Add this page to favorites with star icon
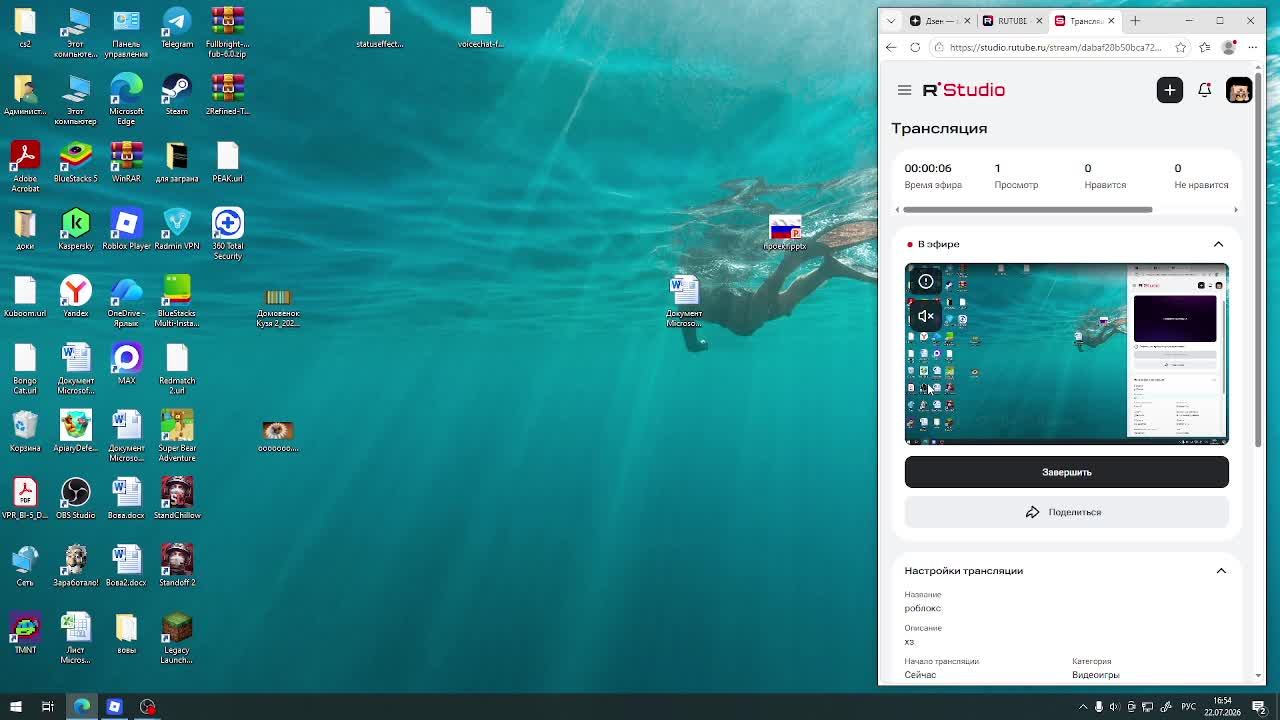This screenshot has width=1280, height=720. point(1180,47)
